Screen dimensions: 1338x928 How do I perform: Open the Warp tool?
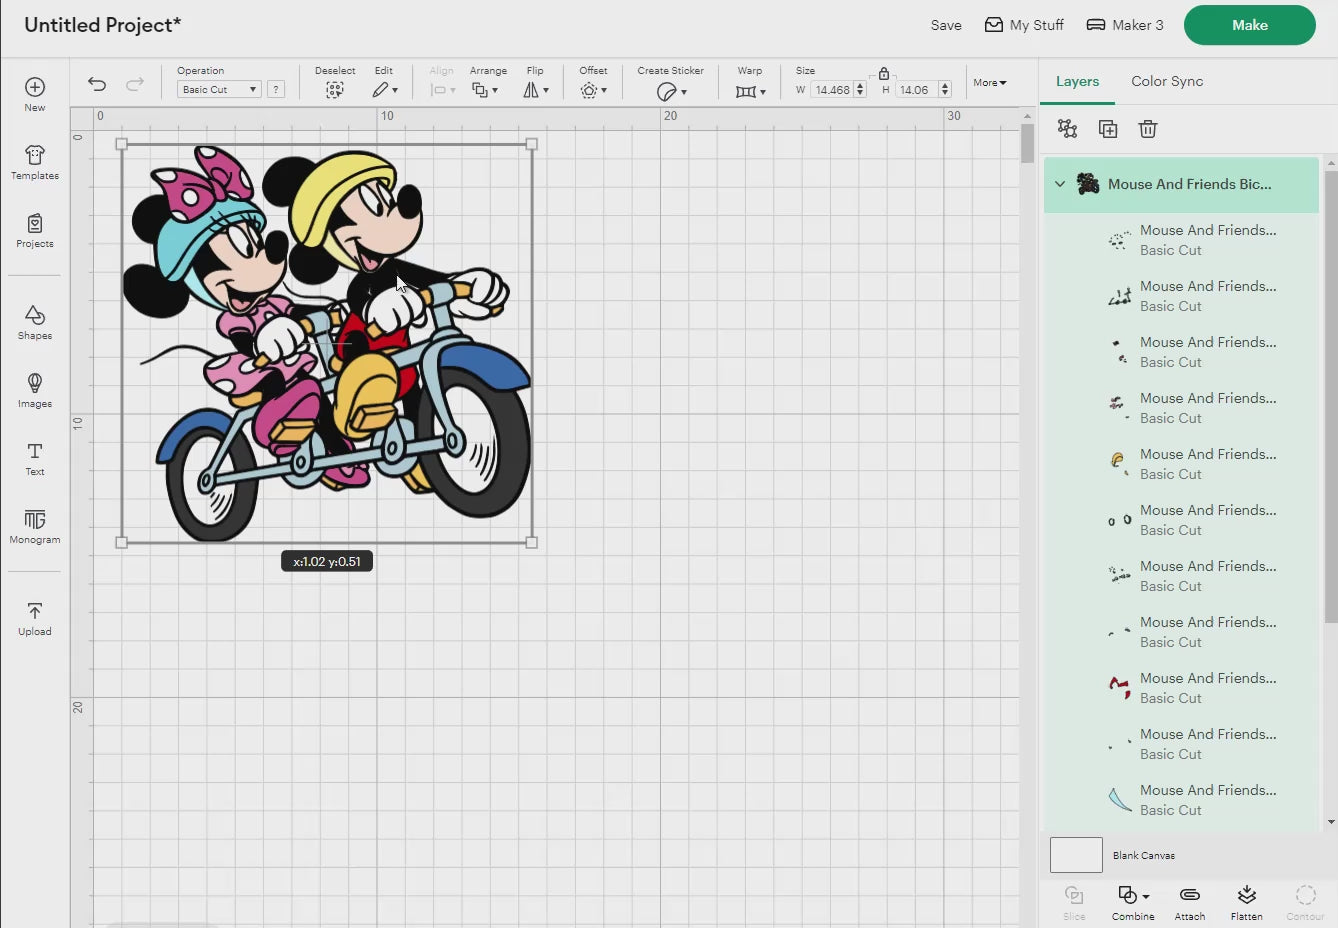(750, 91)
